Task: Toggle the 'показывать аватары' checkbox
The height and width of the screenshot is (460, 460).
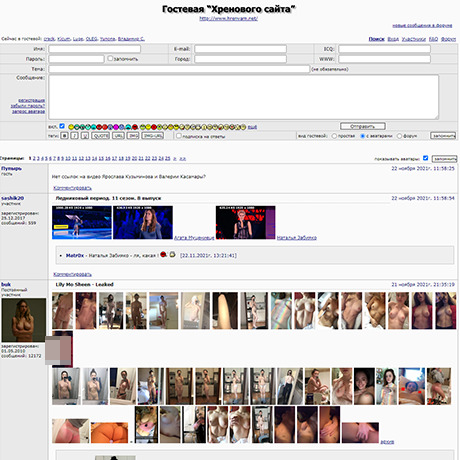Action: [425, 158]
